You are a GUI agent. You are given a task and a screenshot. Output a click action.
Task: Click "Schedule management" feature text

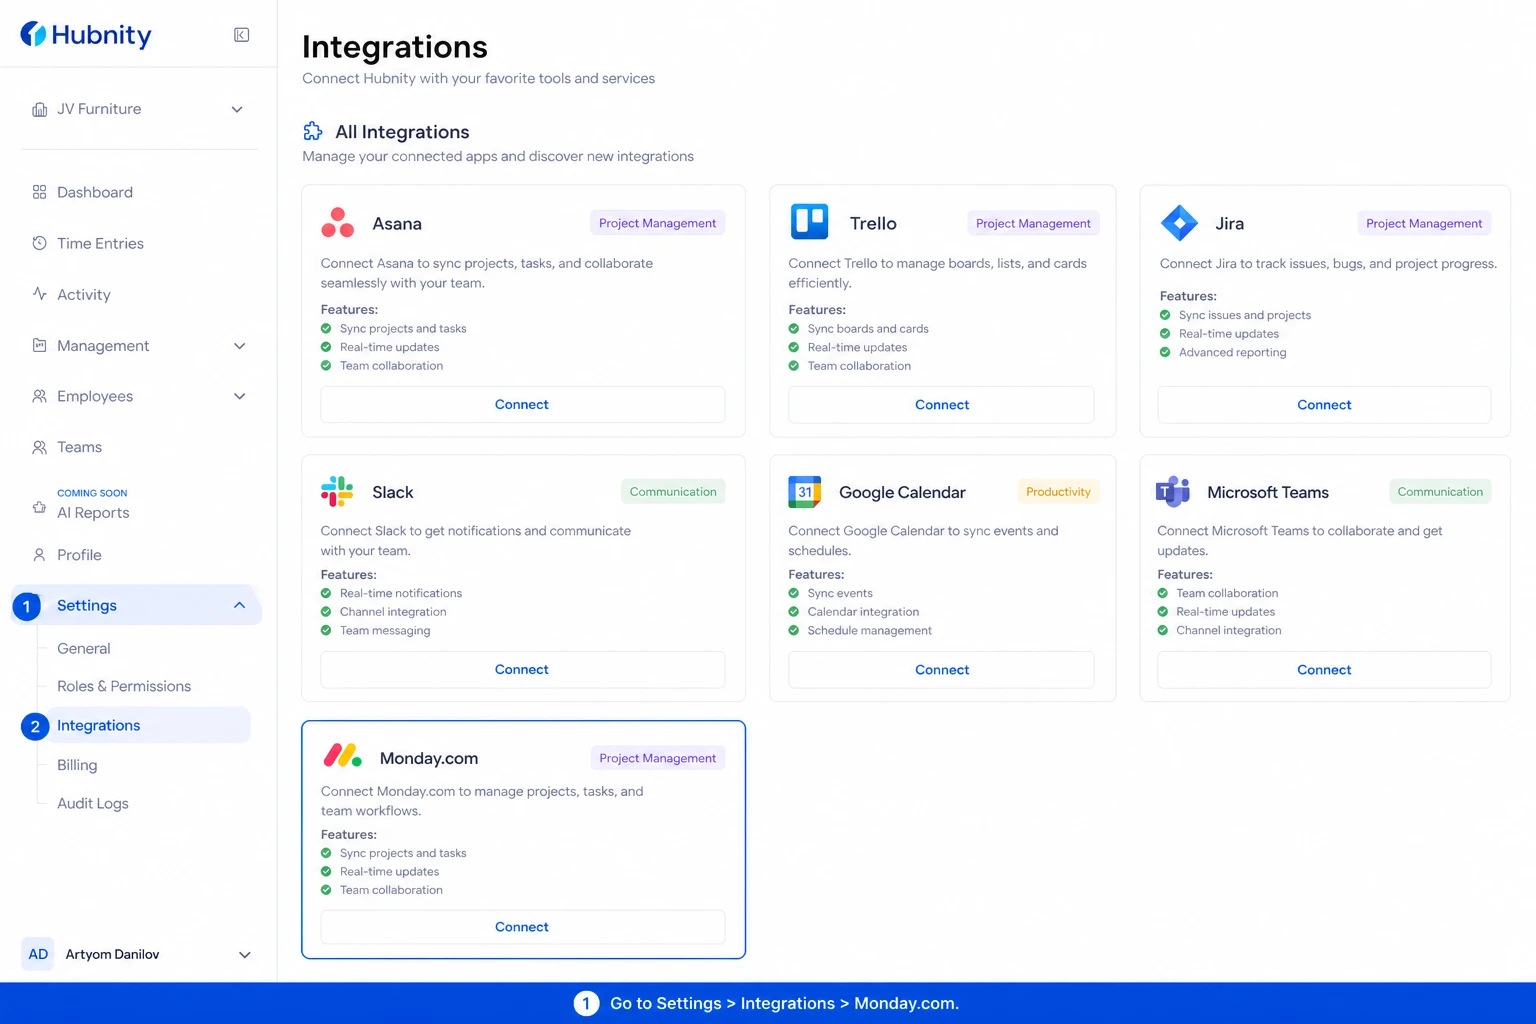[869, 630]
